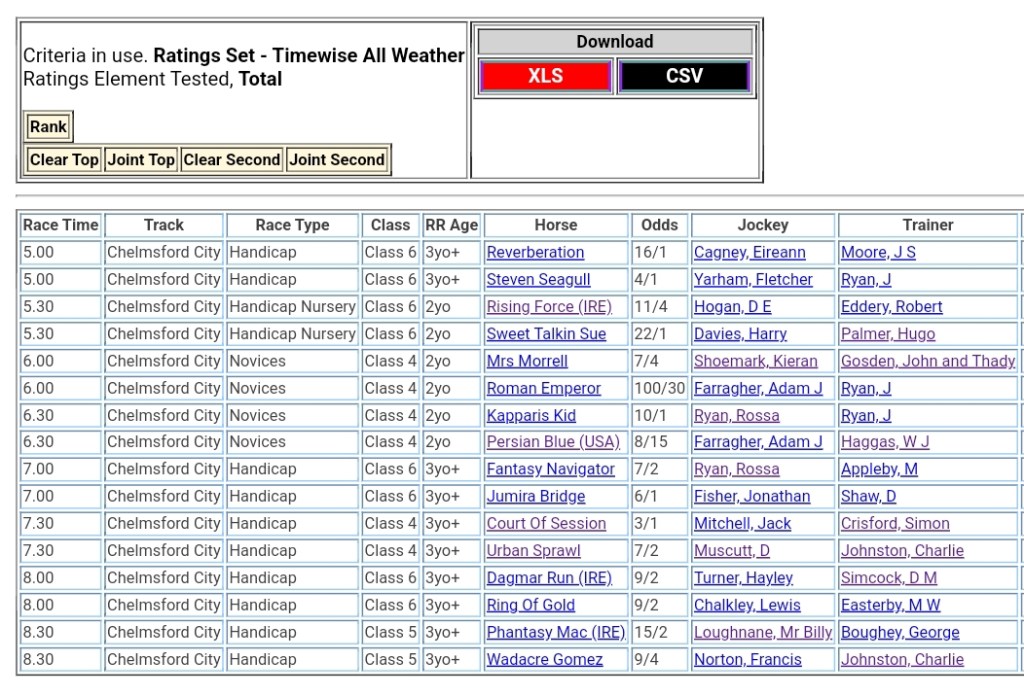The width and height of the screenshot is (1024, 695).
Task: Download results as CSV file
Action: point(684,76)
